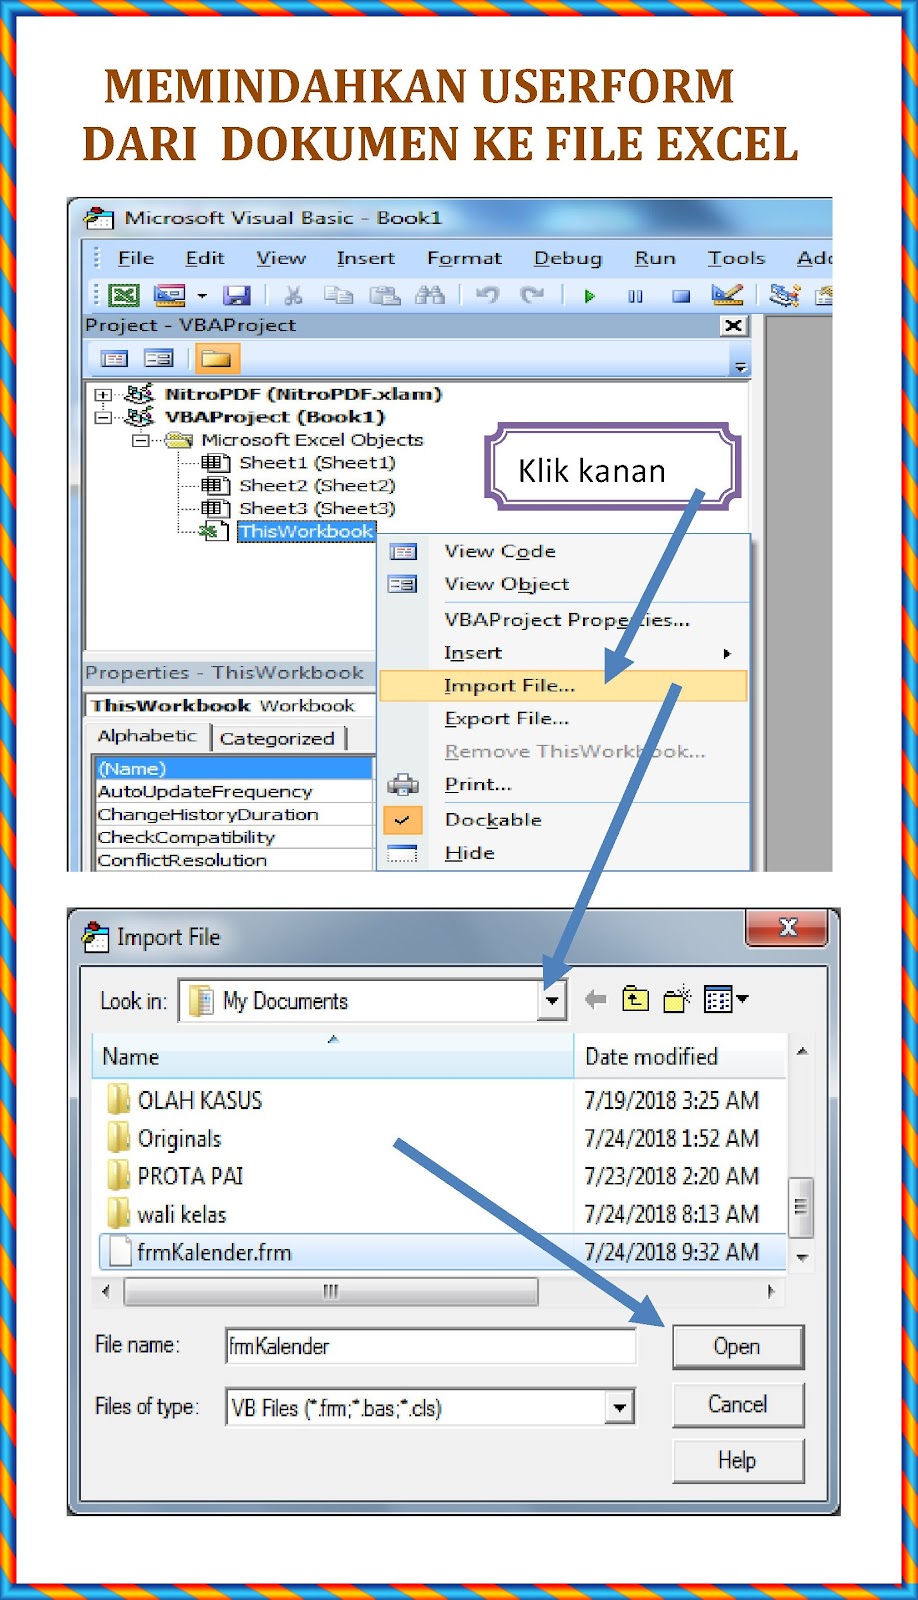Choose Import File... from context menu
Image resolution: width=918 pixels, height=1600 pixels.
pyautogui.click(x=564, y=686)
